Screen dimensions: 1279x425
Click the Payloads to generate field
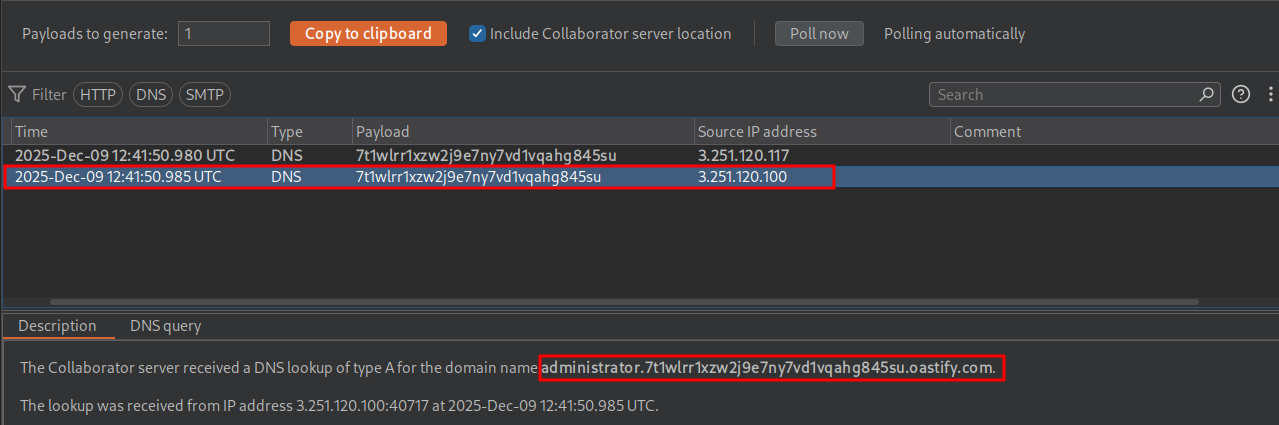(224, 34)
